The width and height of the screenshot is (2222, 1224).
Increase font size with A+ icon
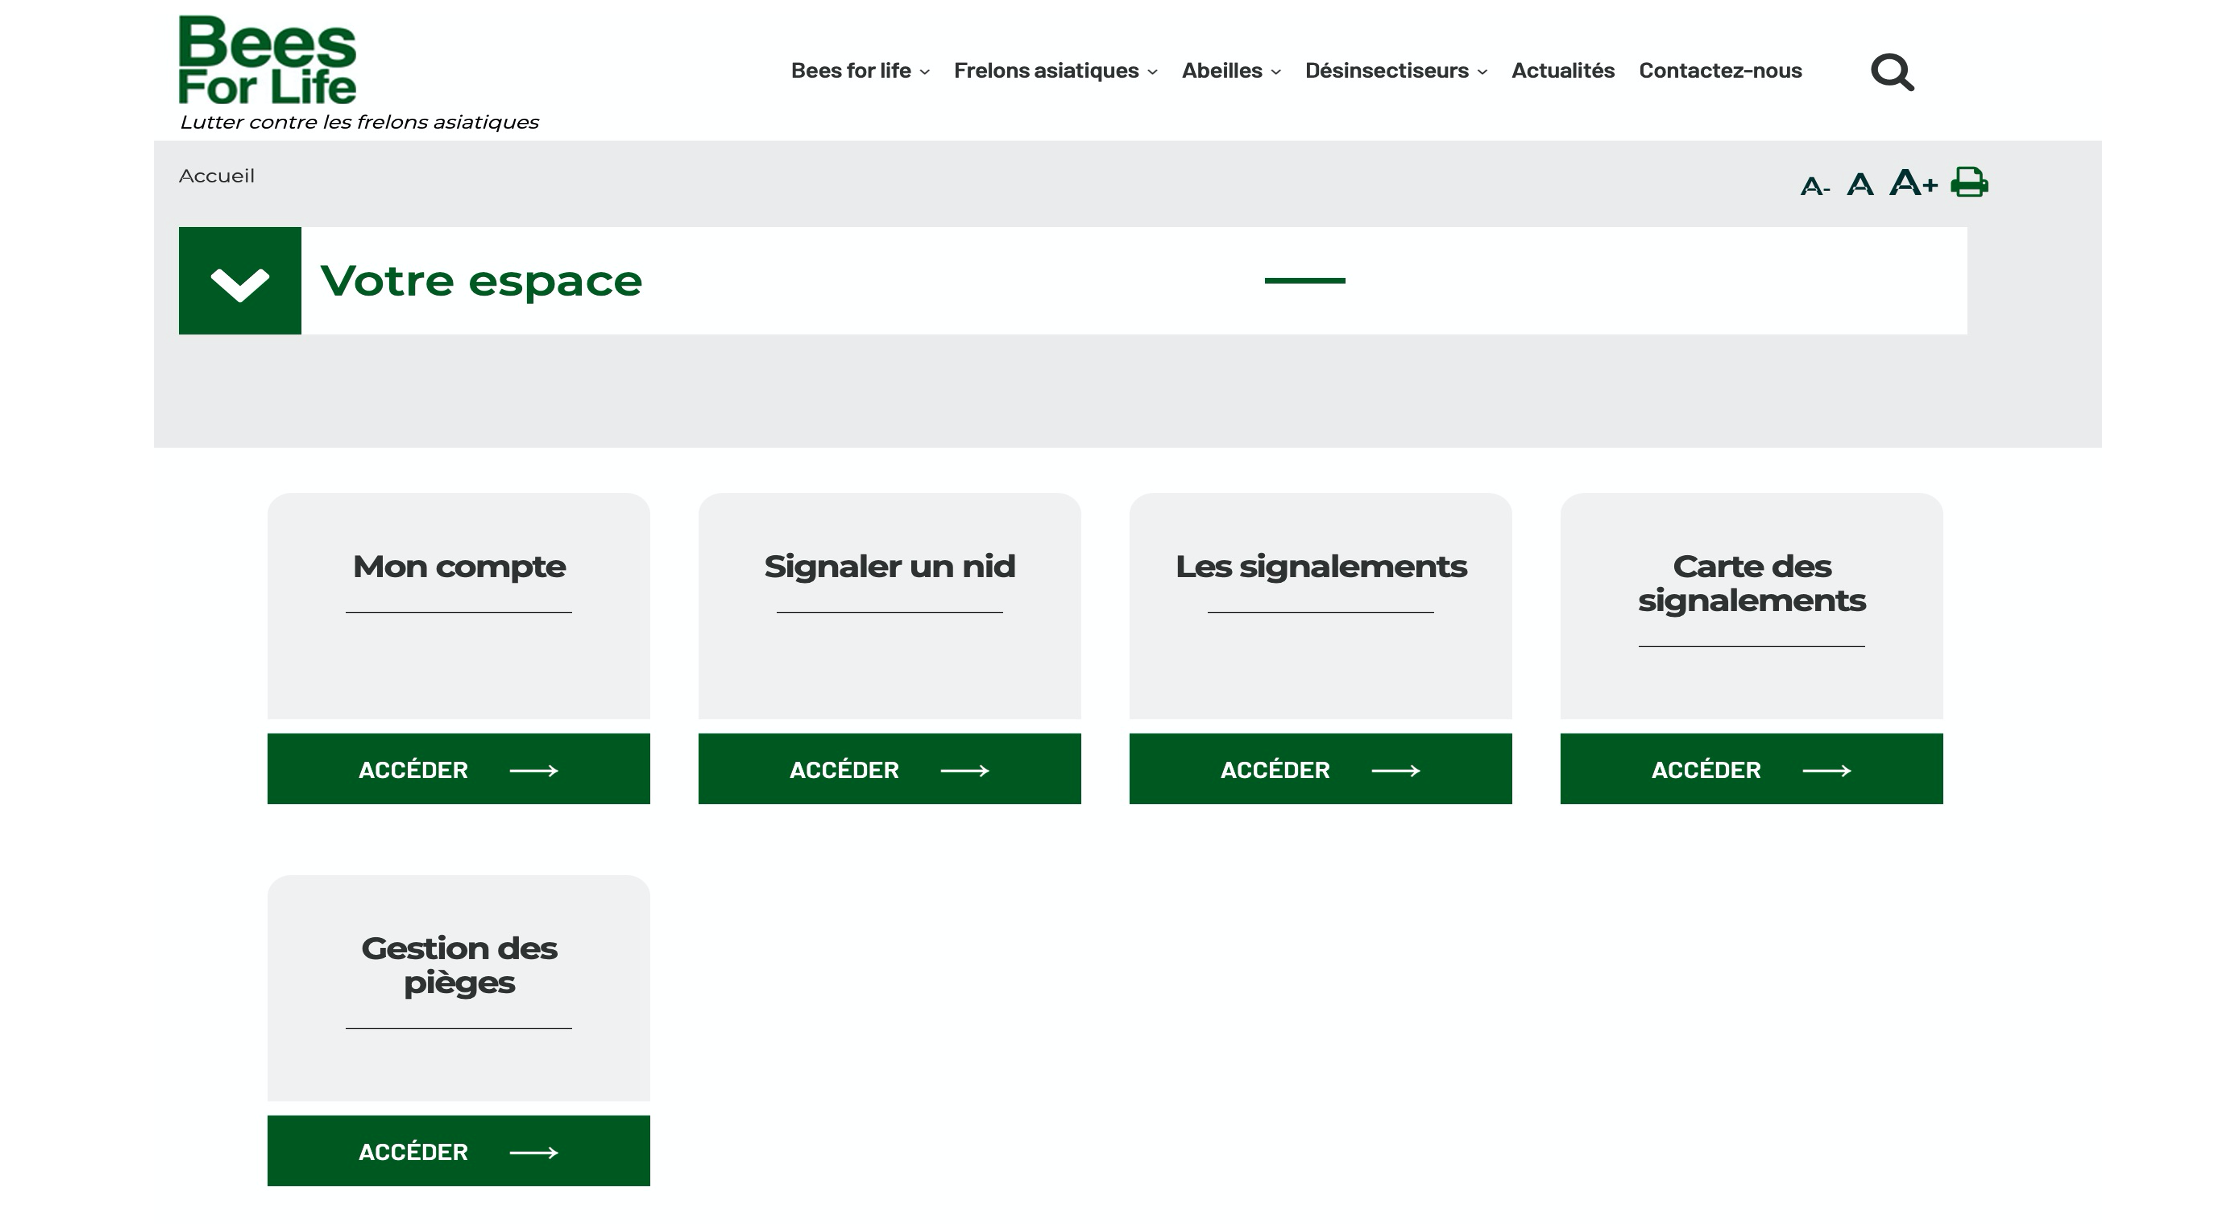point(1913,183)
